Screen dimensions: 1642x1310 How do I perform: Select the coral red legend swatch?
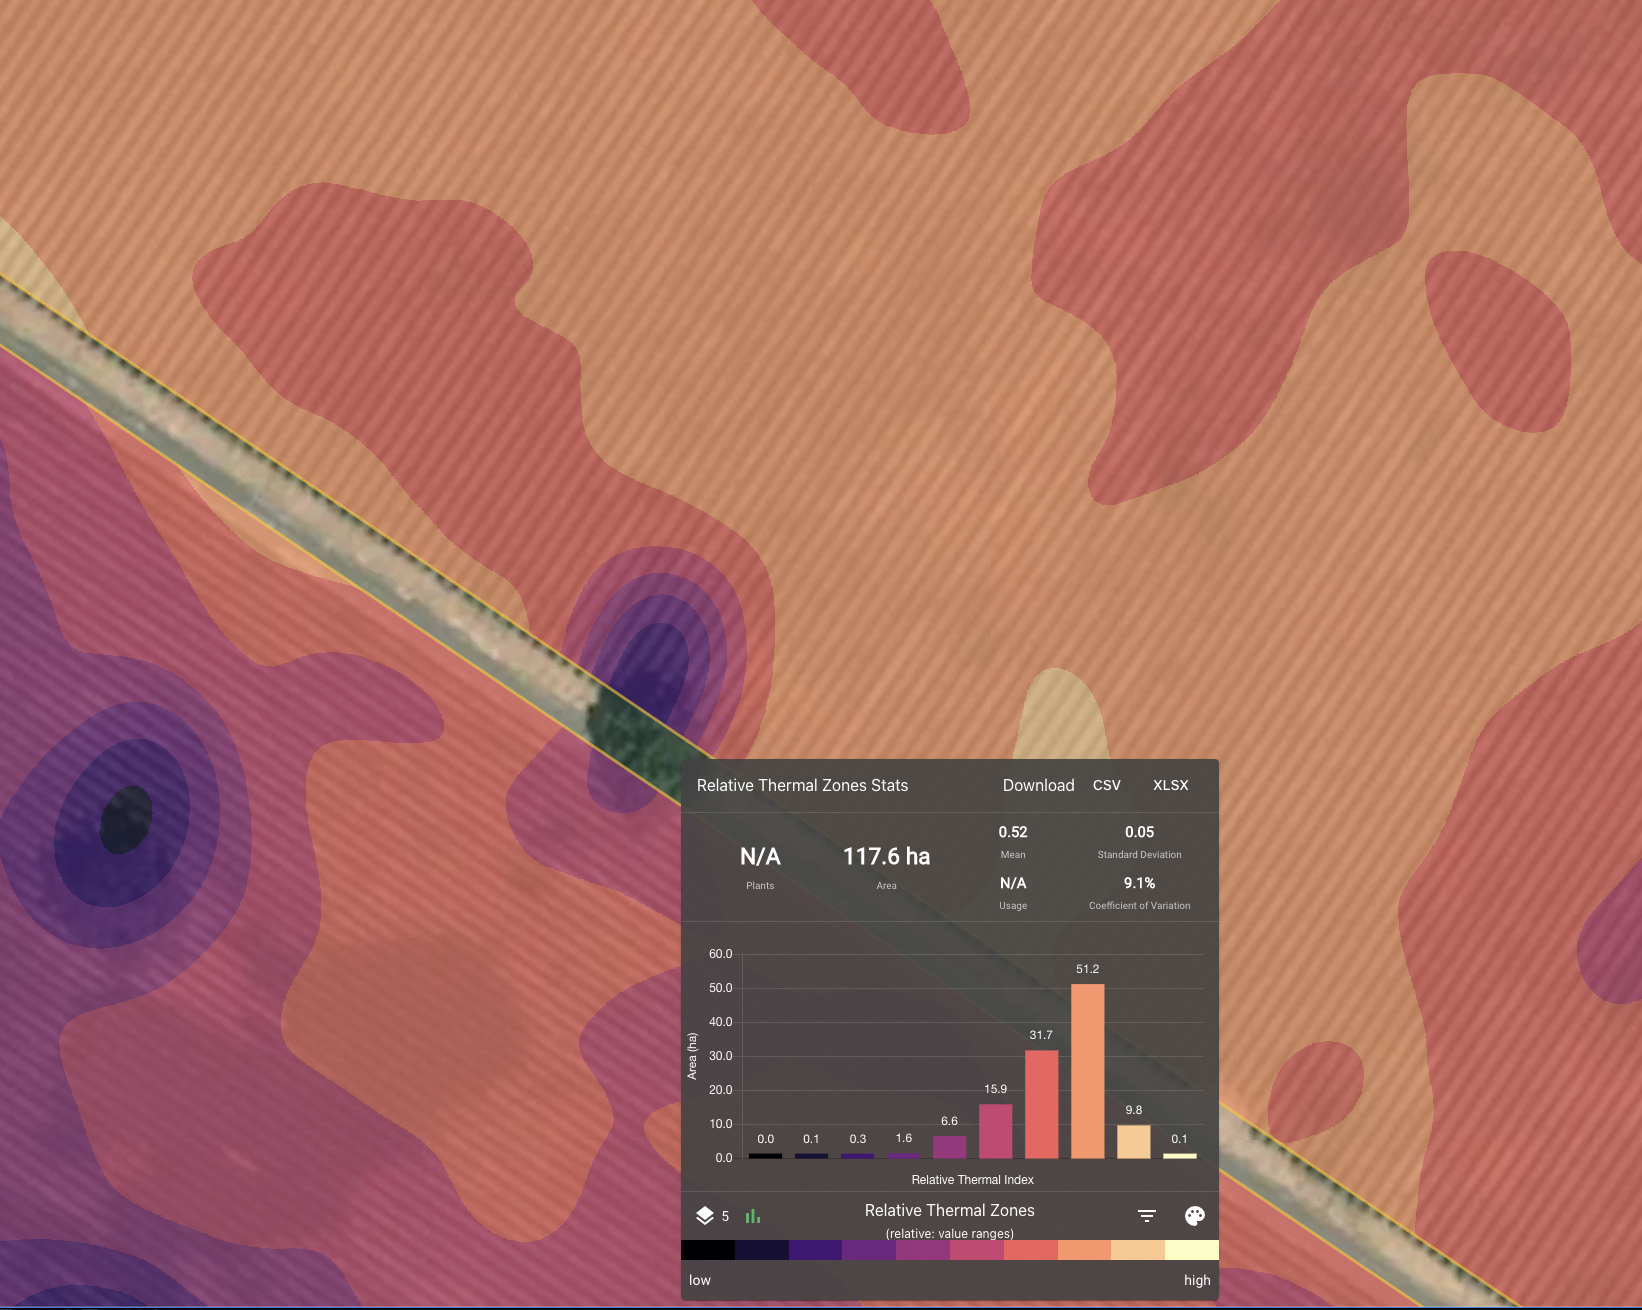1030,1250
